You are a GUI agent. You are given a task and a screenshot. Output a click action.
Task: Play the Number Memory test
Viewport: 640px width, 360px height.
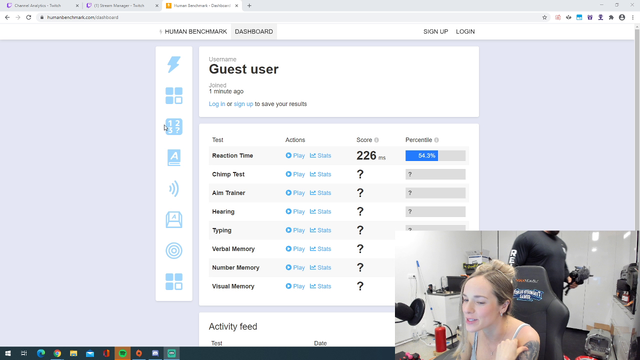pyautogui.click(x=295, y=268)
